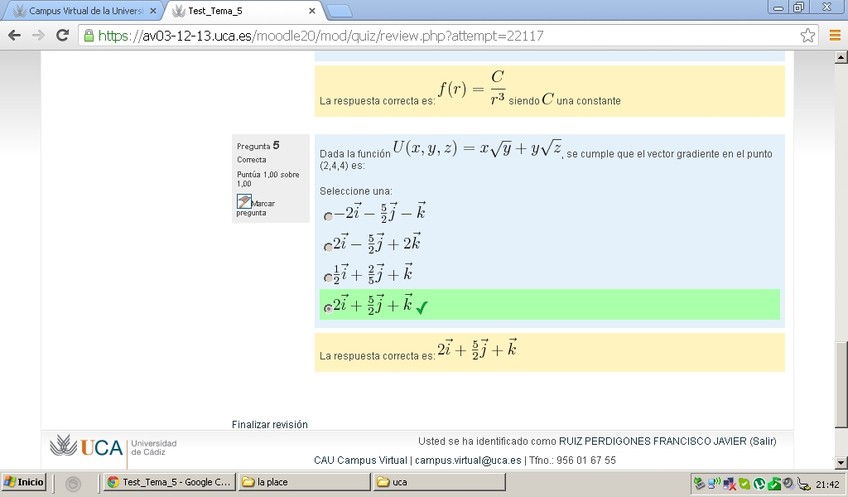Click the vertical scrollbar thumb
The height and width of the screenshot is (497, 848).
tap(841, 384)
